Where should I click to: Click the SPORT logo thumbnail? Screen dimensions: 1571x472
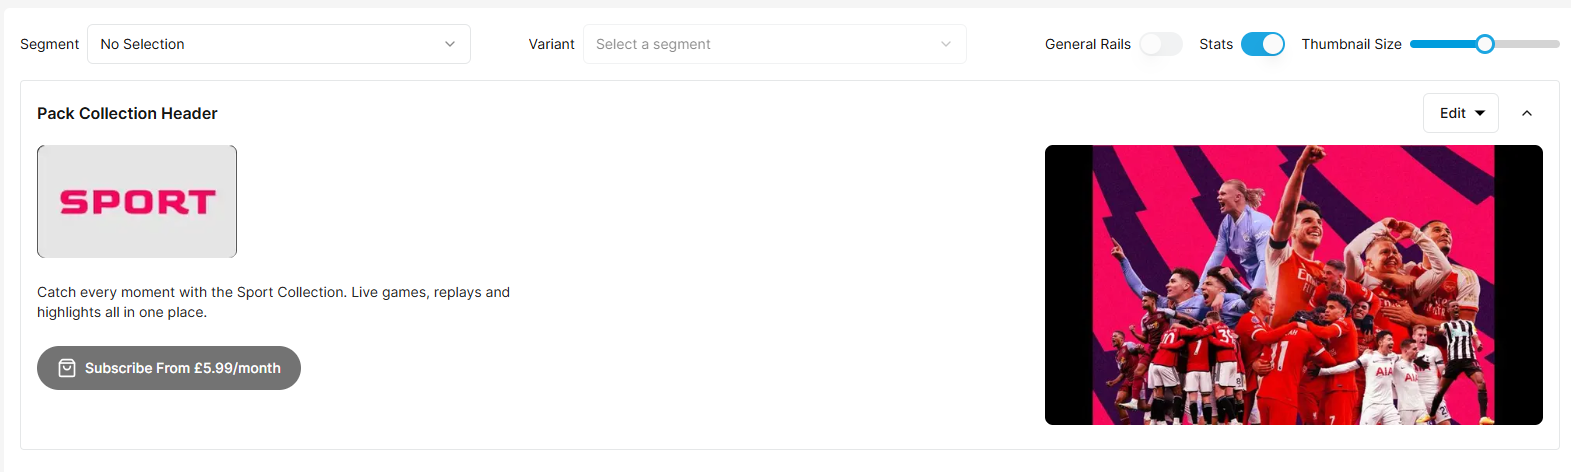click(137, 201)
